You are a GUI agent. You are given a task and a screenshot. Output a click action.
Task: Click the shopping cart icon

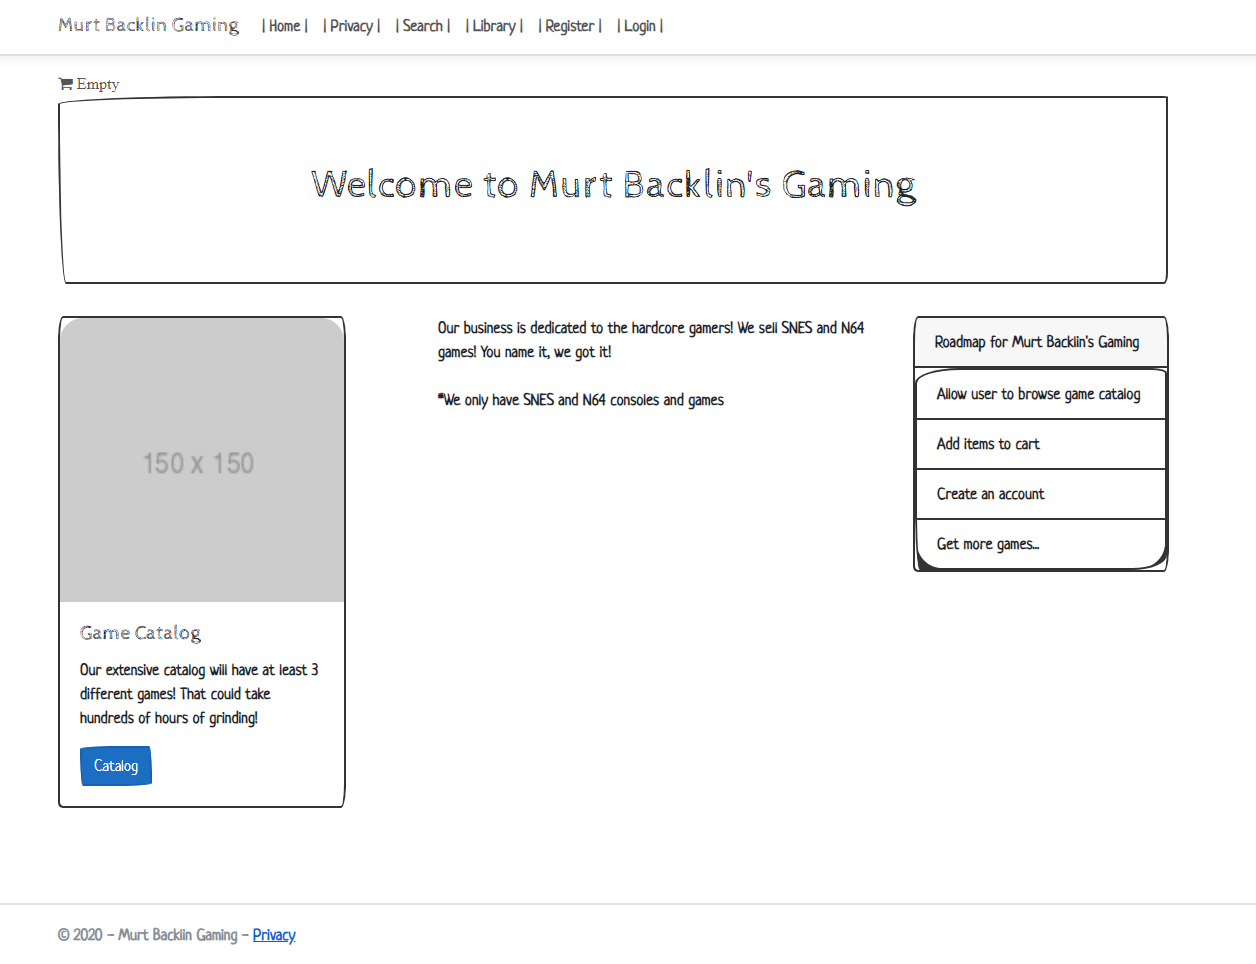tap(65, 84)
